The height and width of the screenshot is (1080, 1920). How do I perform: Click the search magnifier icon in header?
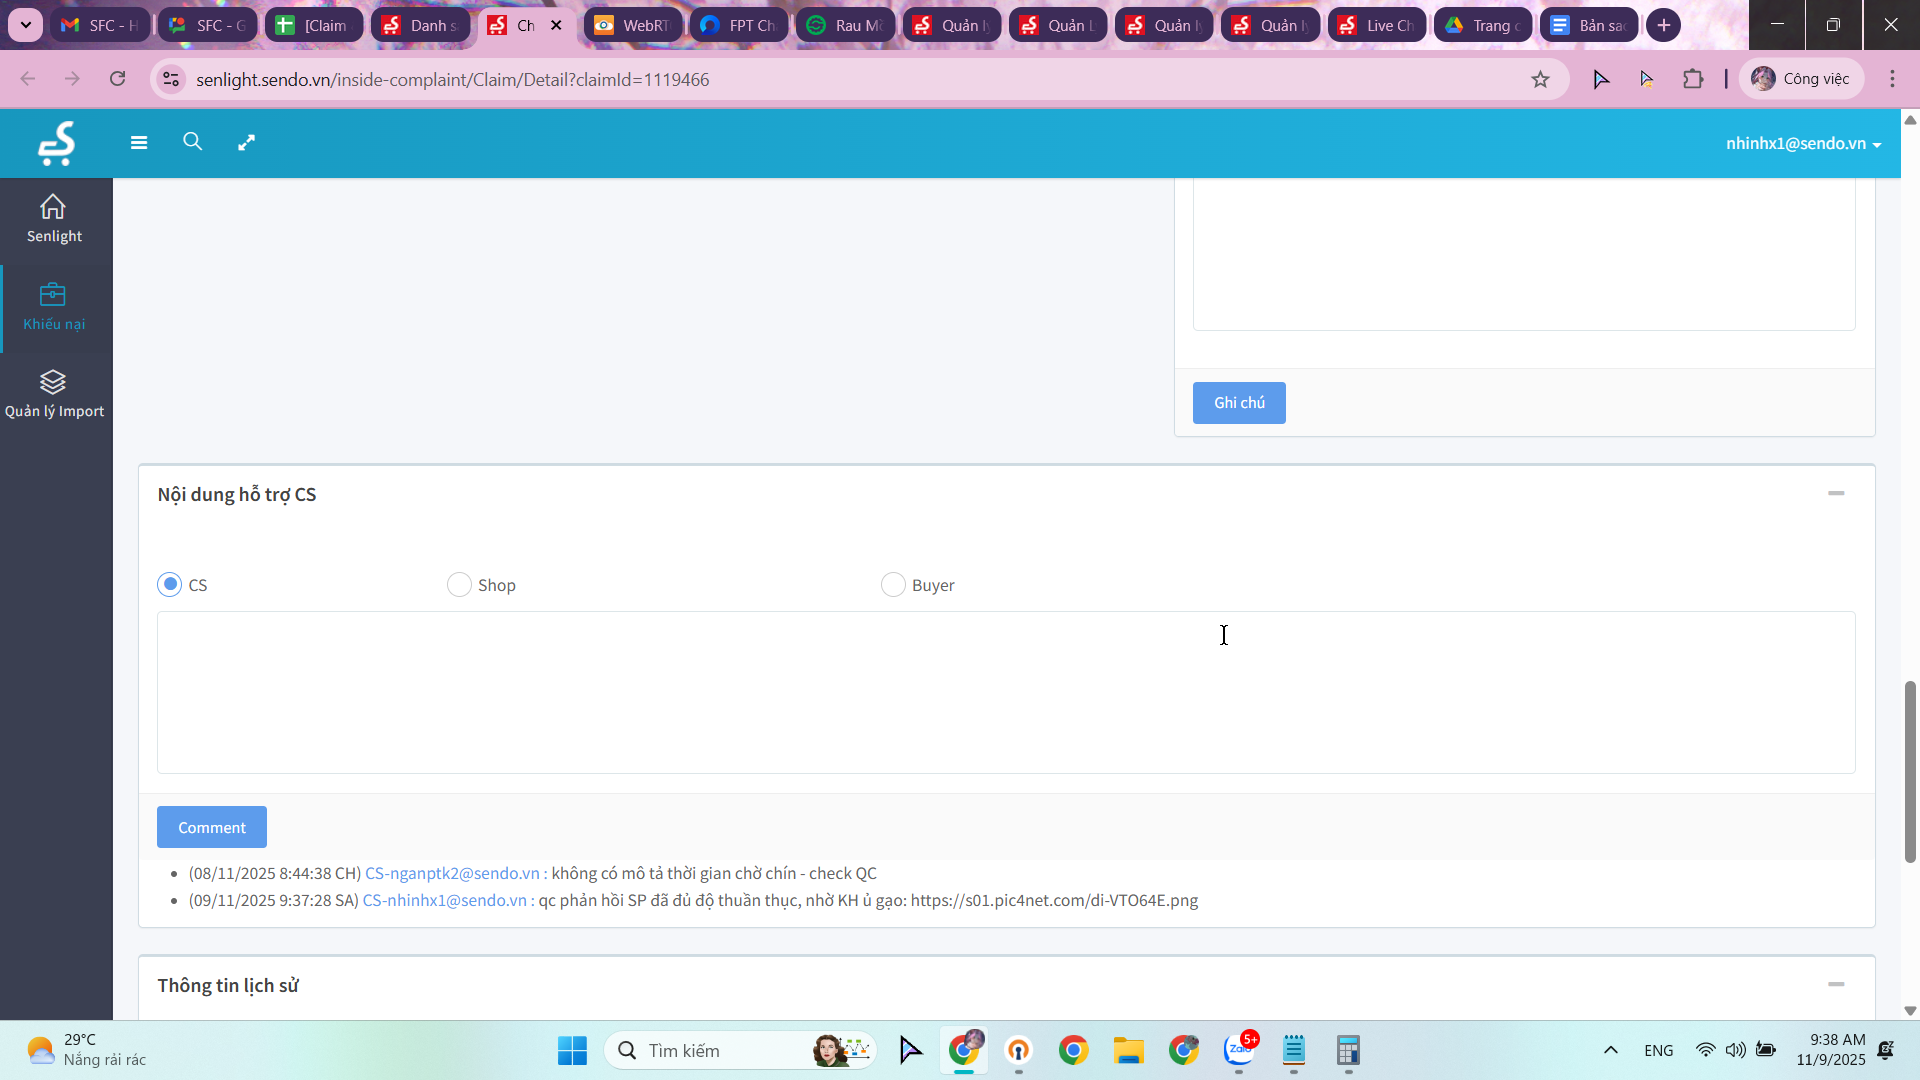[193, 142]
